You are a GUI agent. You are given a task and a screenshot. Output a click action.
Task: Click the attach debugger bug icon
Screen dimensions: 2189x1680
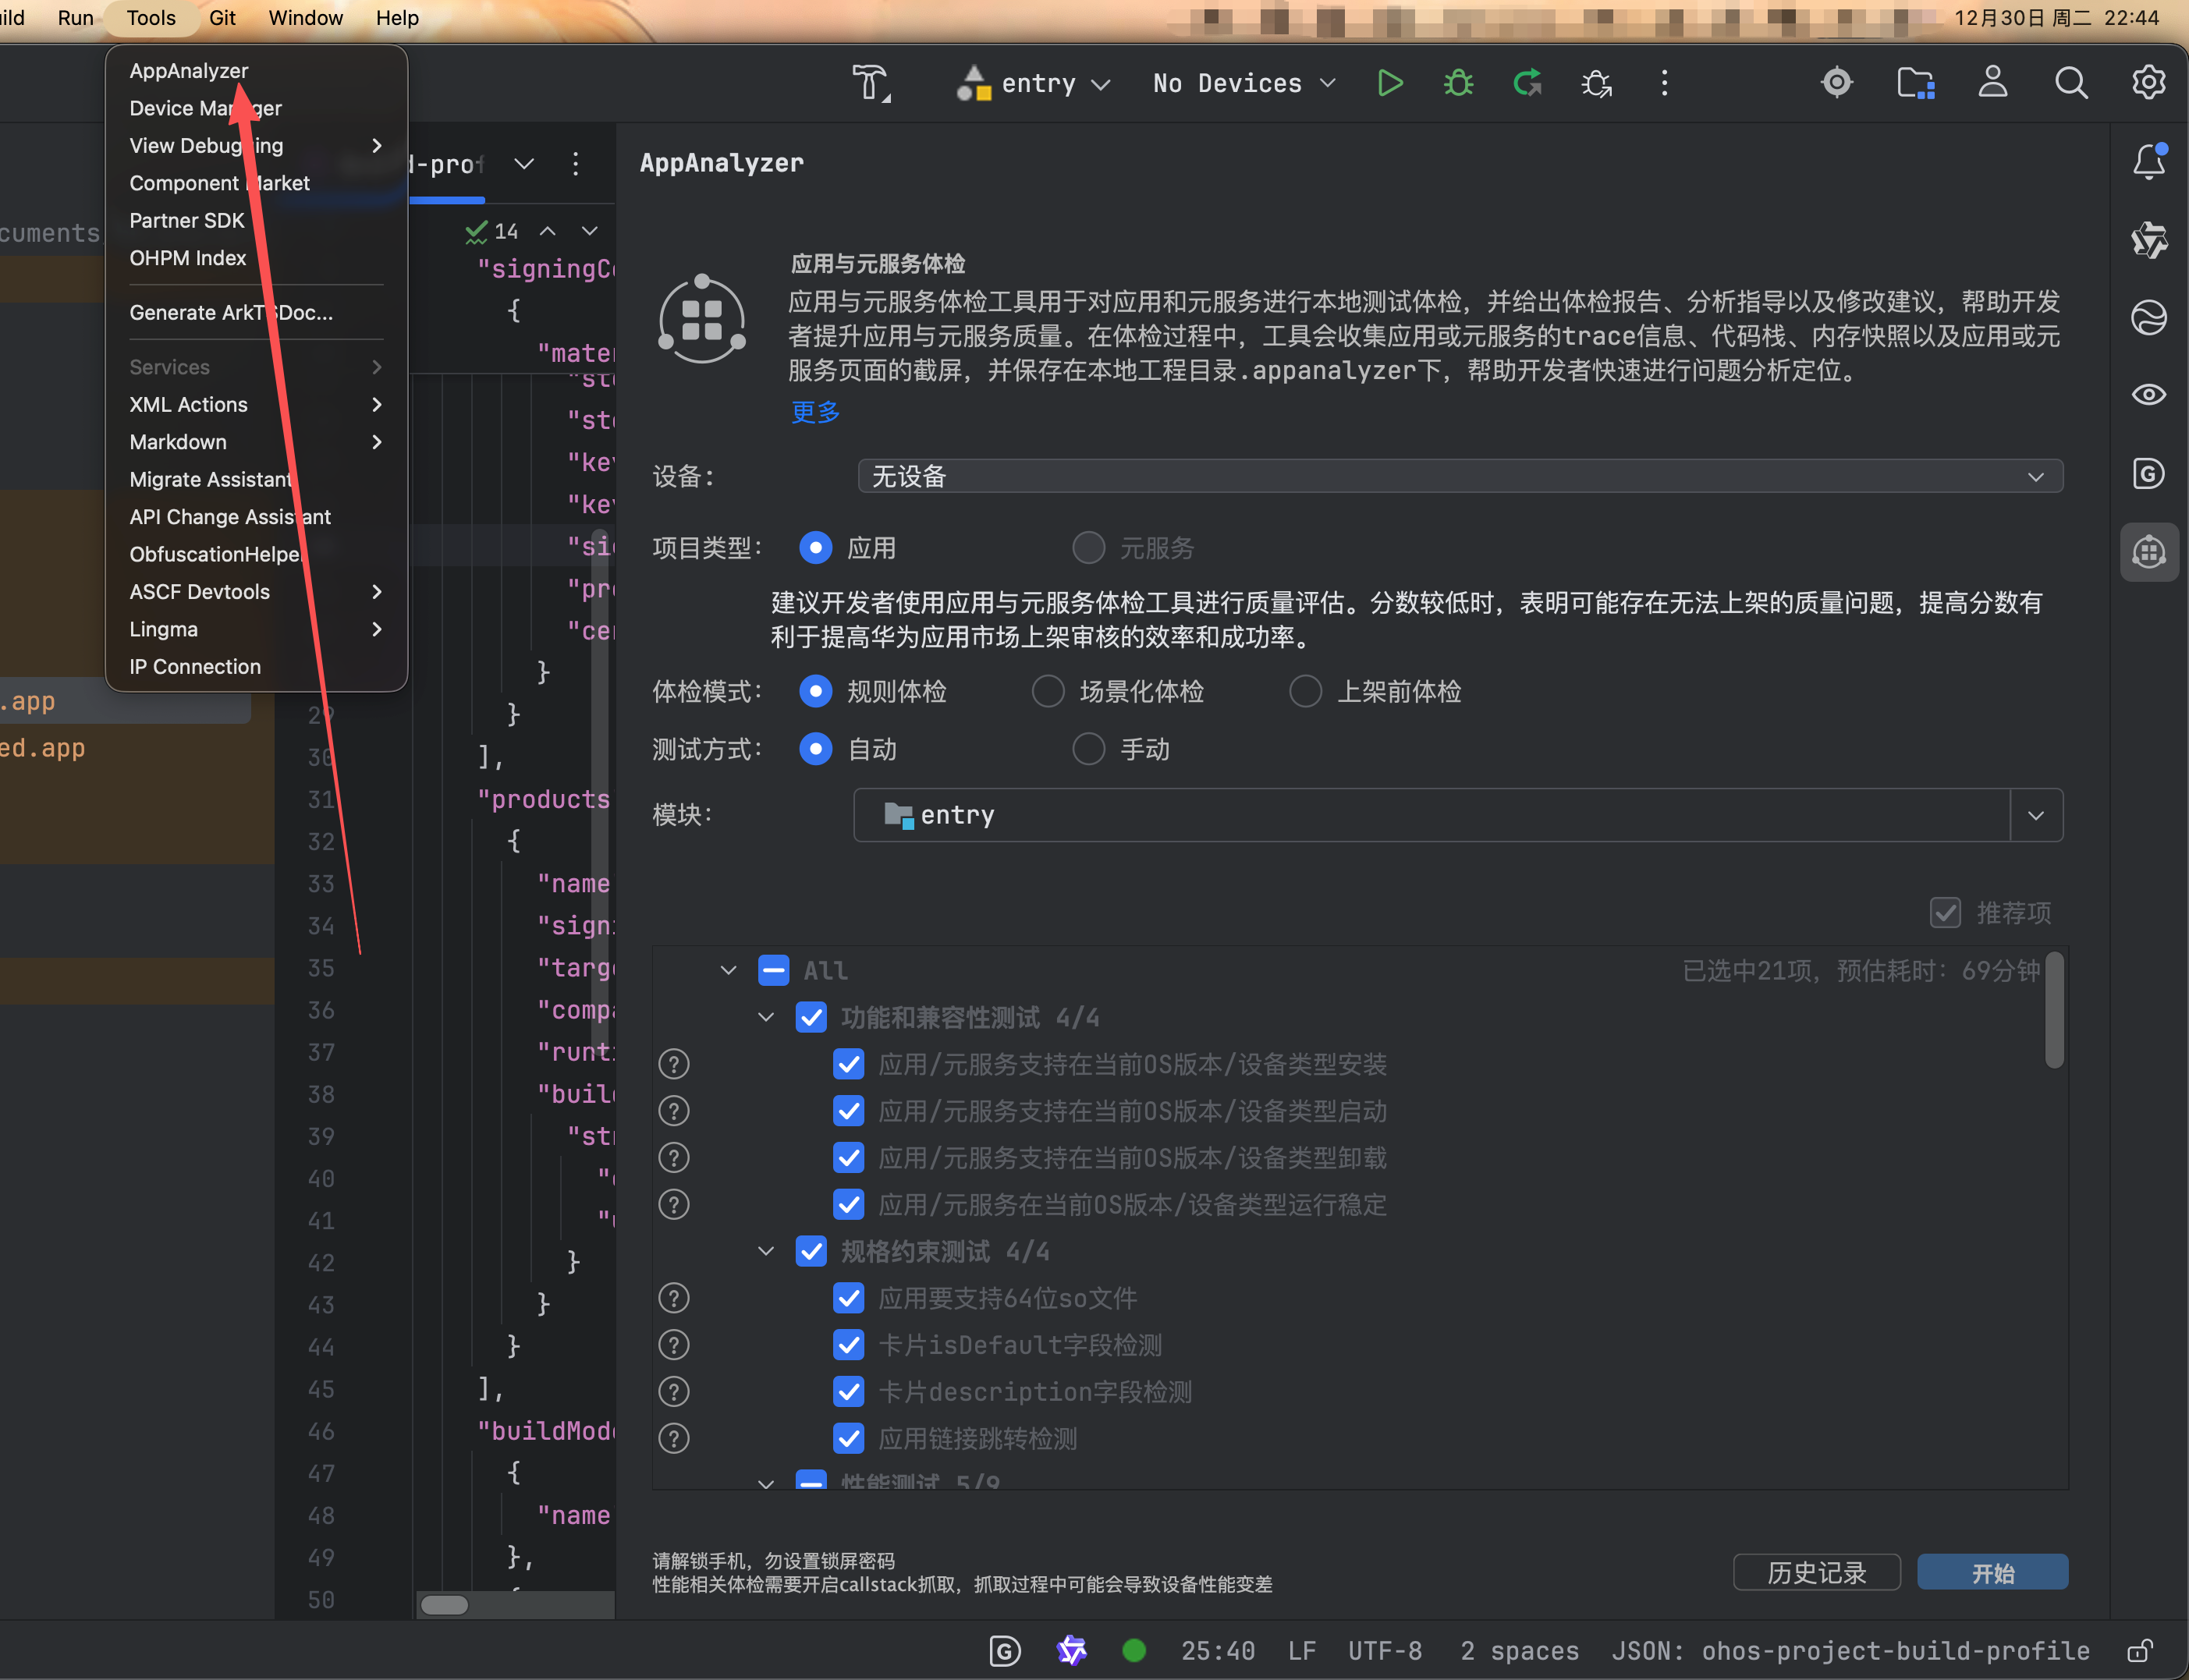(x=1596, y=83)
